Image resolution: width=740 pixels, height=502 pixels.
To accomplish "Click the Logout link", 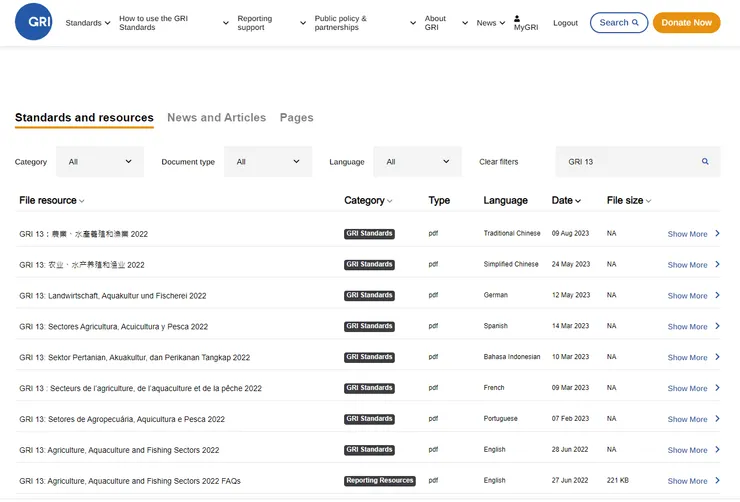I will point(565,23).
